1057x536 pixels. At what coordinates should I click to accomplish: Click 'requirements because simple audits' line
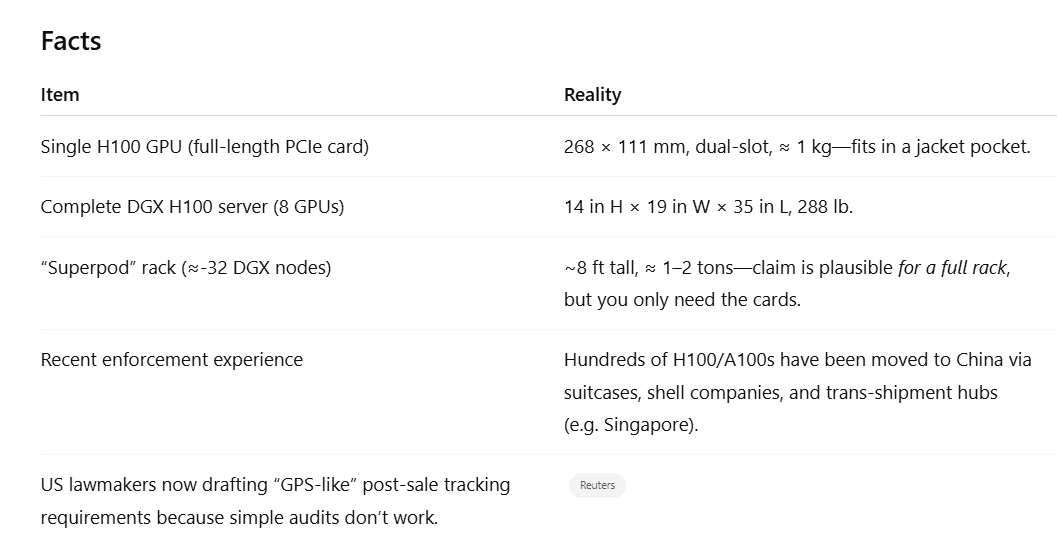click(x=239, y=518)
